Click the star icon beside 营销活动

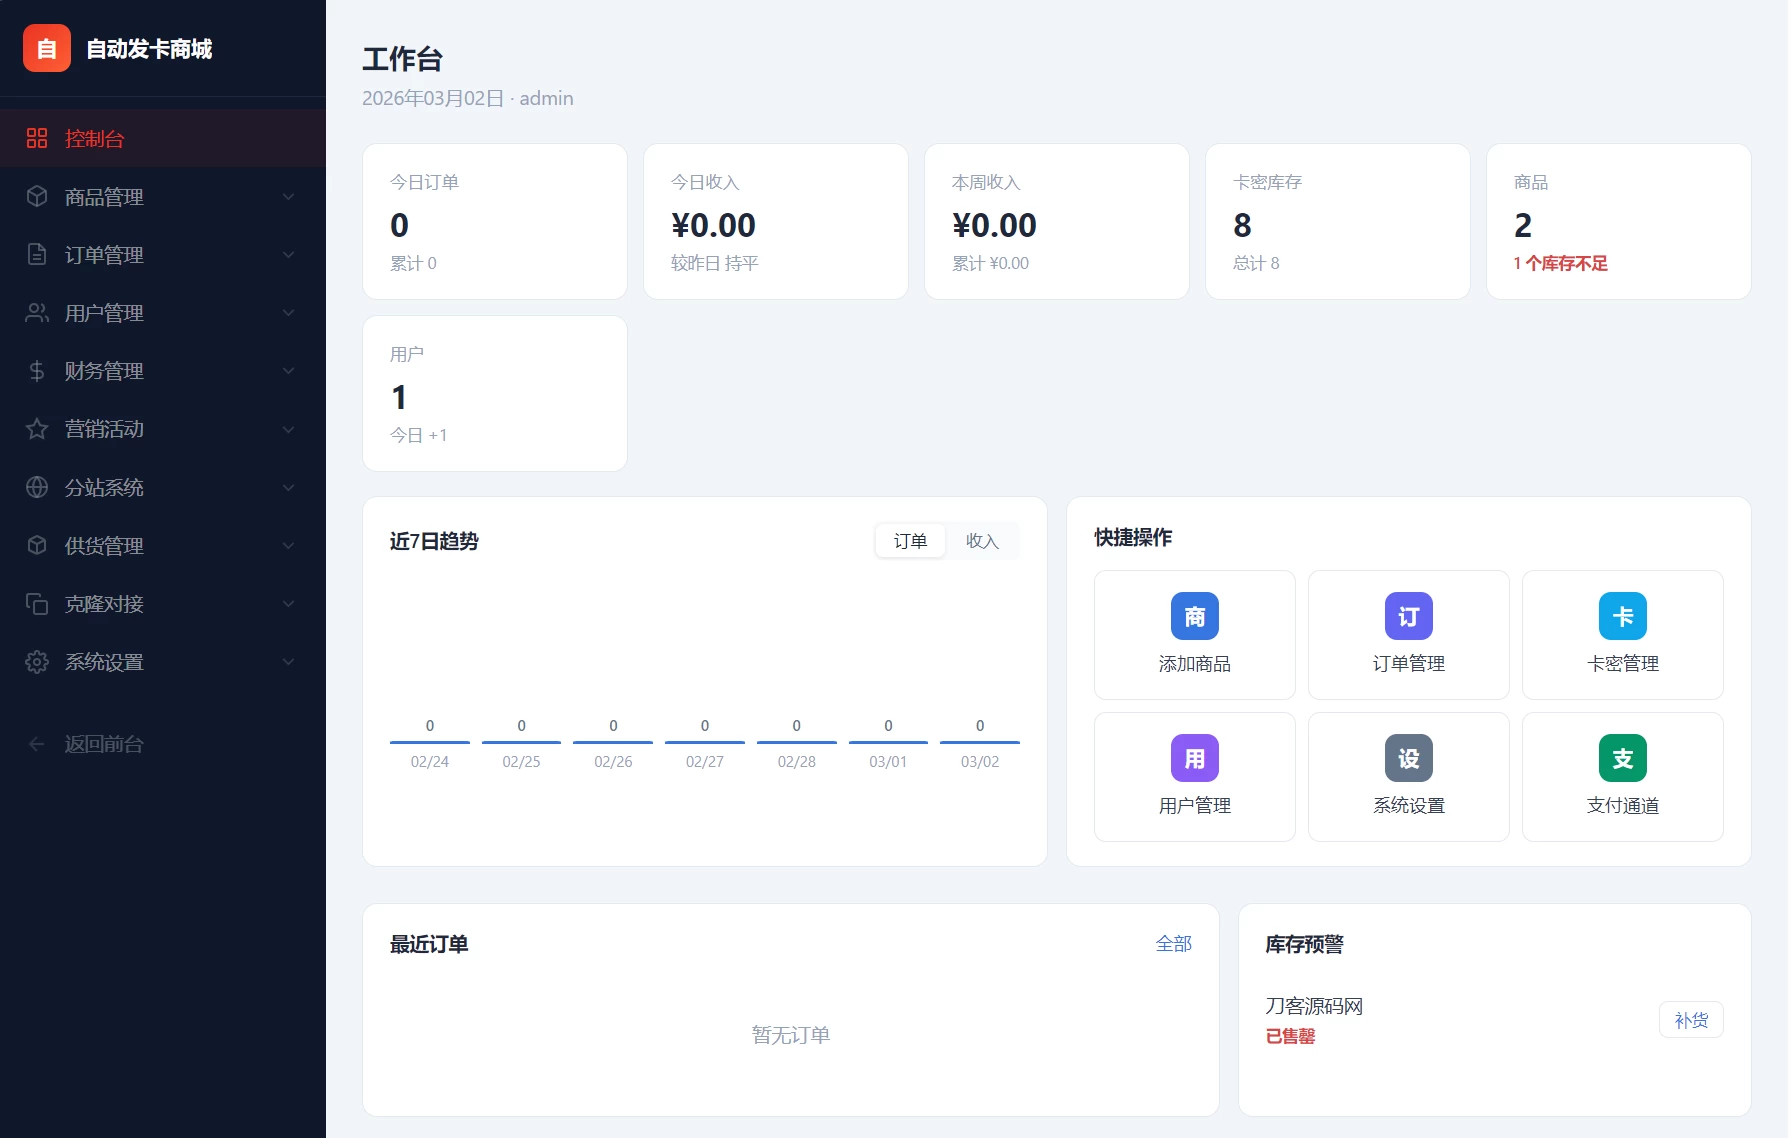pyautogui.click(x=37, y=429)
